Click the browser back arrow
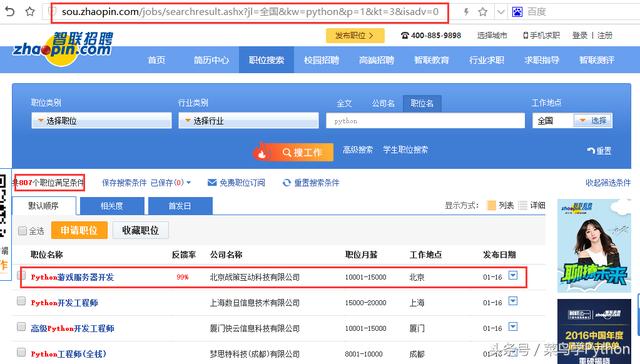 (9, 11)
